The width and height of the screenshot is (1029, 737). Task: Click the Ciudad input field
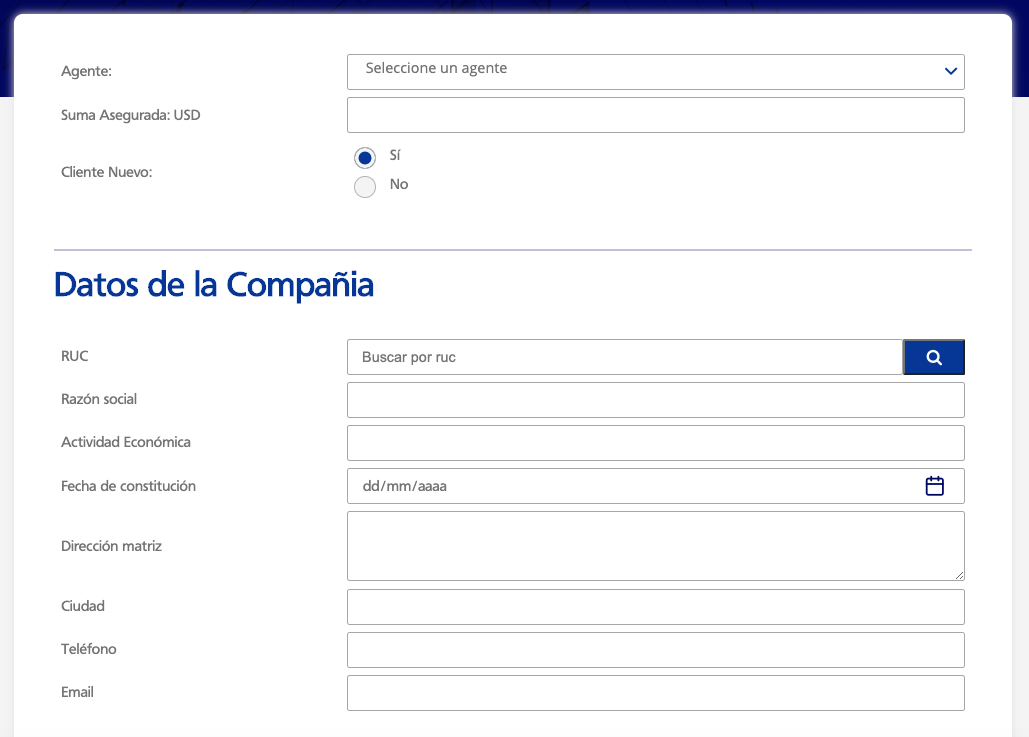coord(656,606)
